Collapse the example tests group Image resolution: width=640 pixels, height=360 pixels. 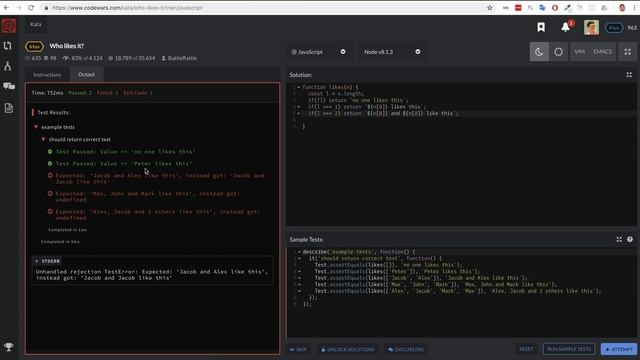36,127
